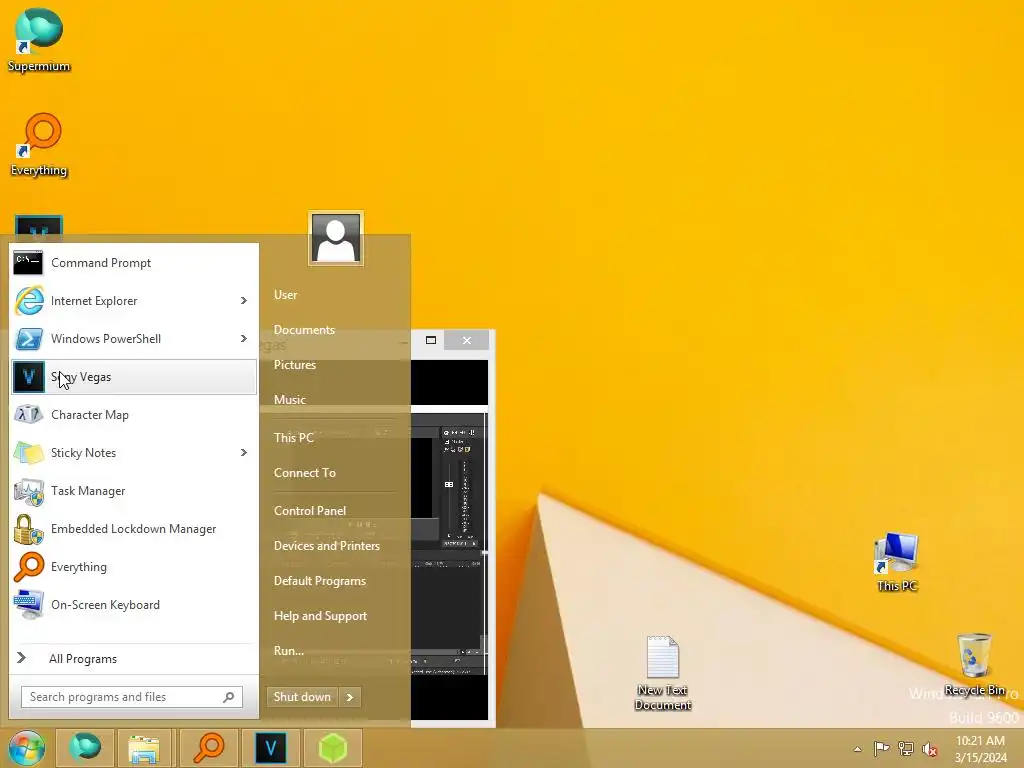Open the User folder link
The image size is (1024, 768).
(285, 295)
